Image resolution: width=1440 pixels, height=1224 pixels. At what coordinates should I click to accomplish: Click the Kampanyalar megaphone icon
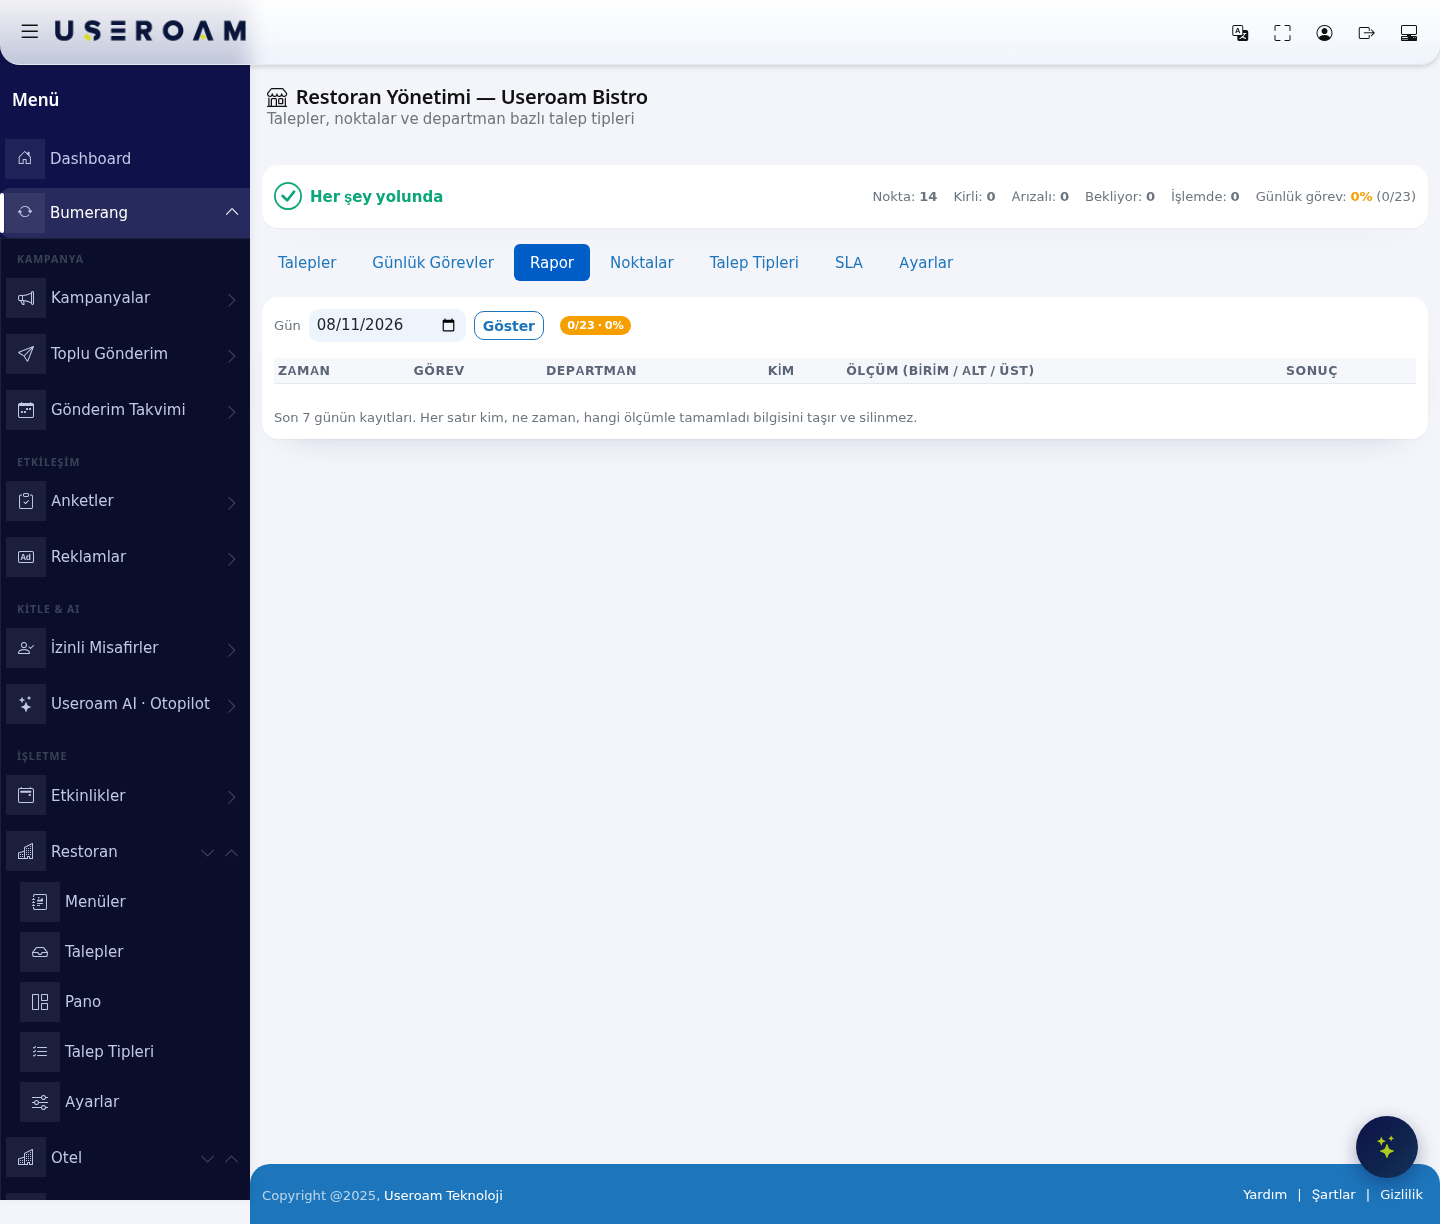click(26, 298)
